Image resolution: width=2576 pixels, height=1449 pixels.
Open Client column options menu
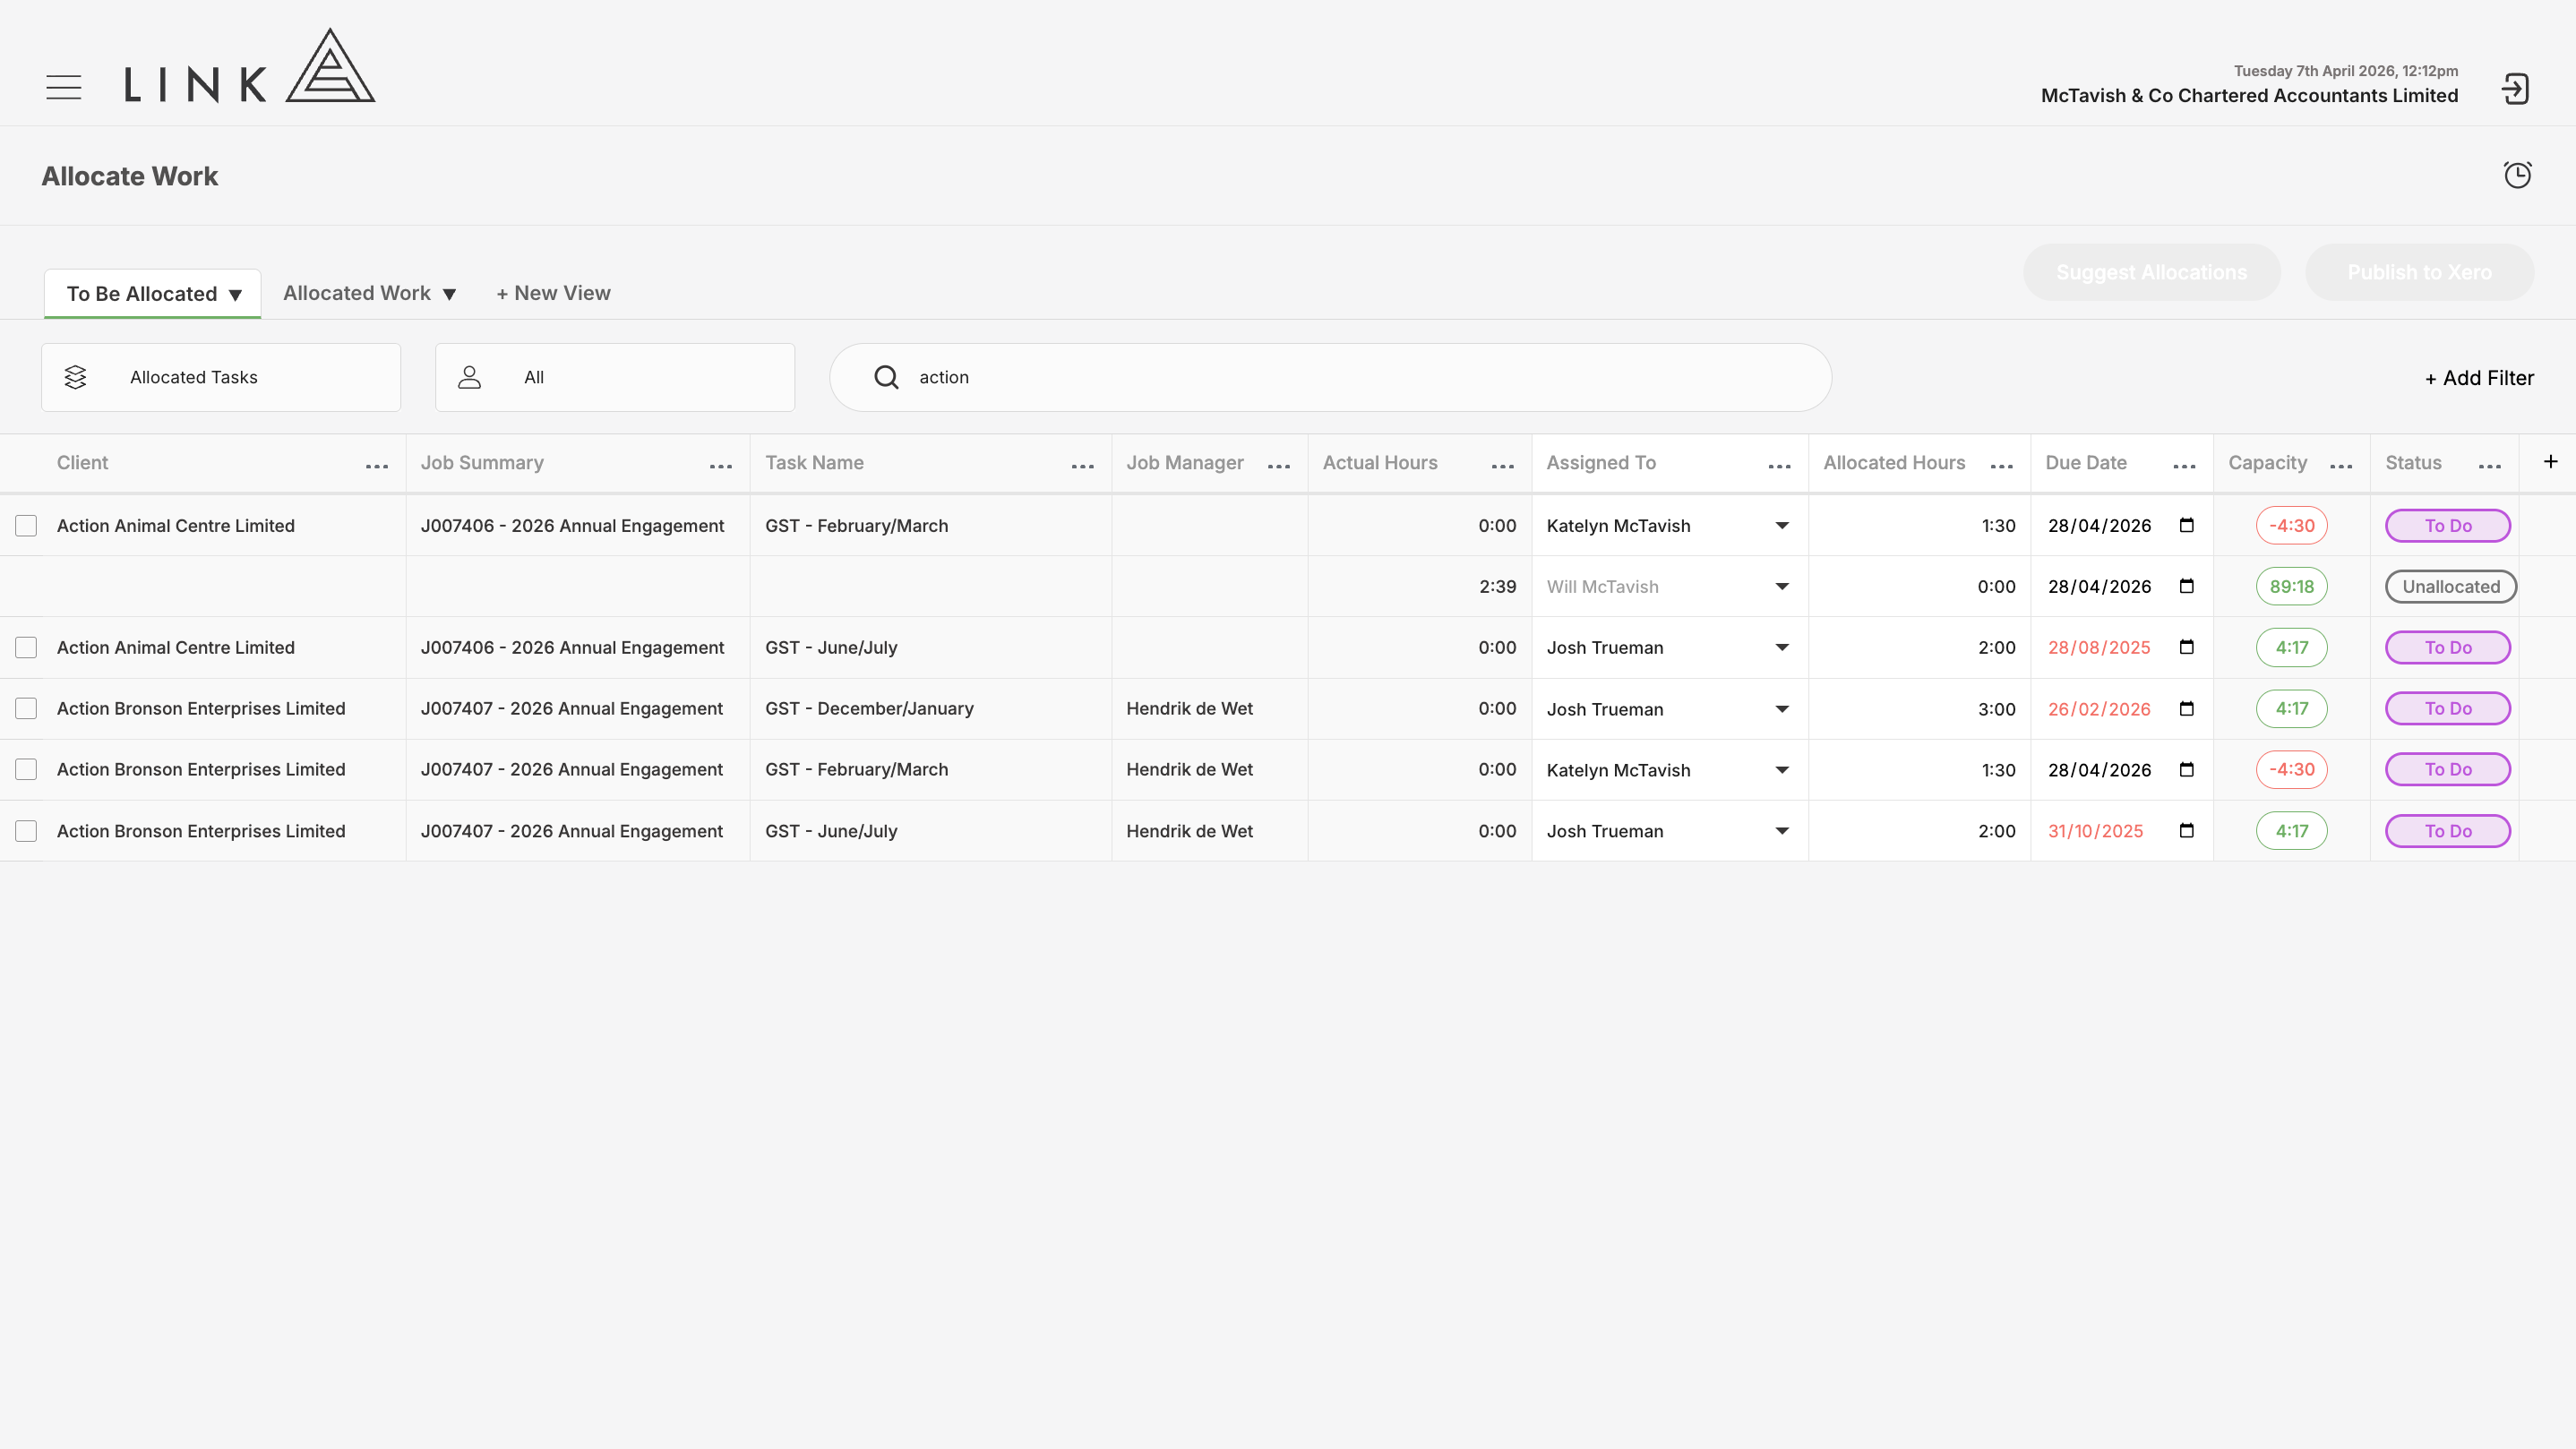(x=377, y=466)
